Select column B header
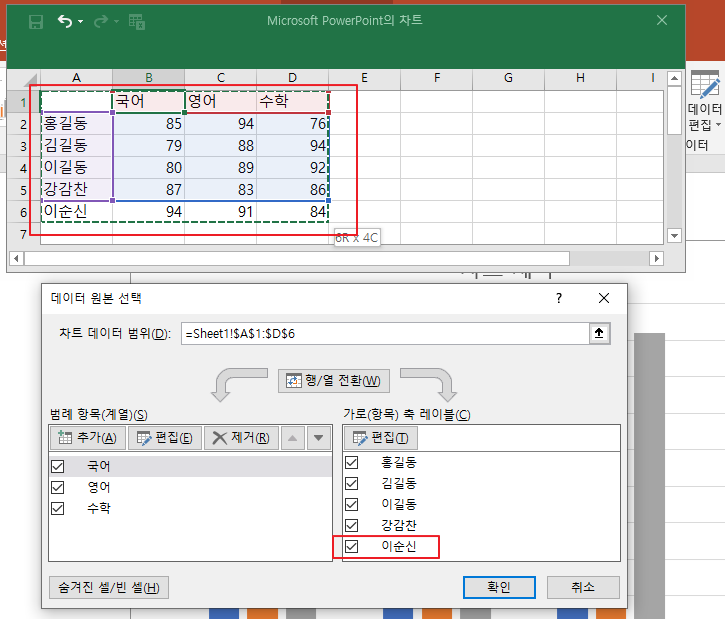Image resolution: width=725 pixels, height=619 pixels. point(148,78)
